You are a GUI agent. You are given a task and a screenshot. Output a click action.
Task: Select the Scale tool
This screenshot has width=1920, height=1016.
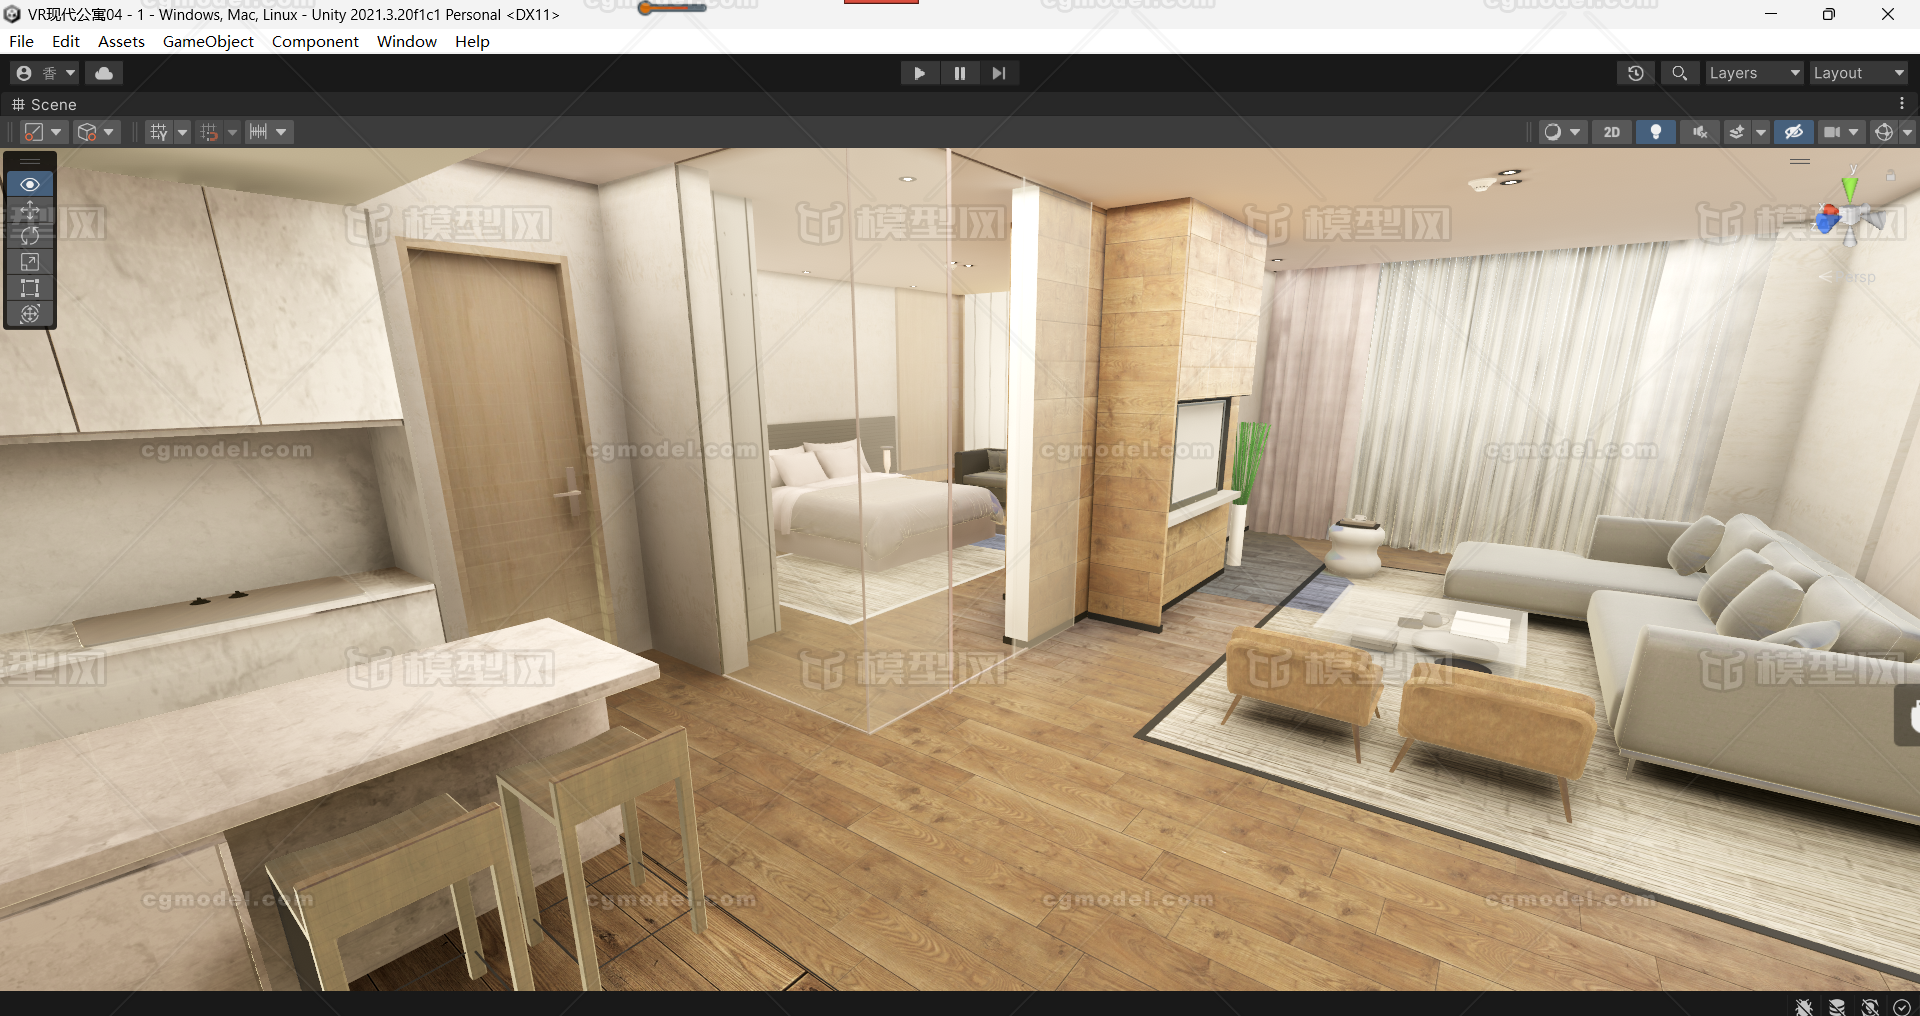point(30,262)
